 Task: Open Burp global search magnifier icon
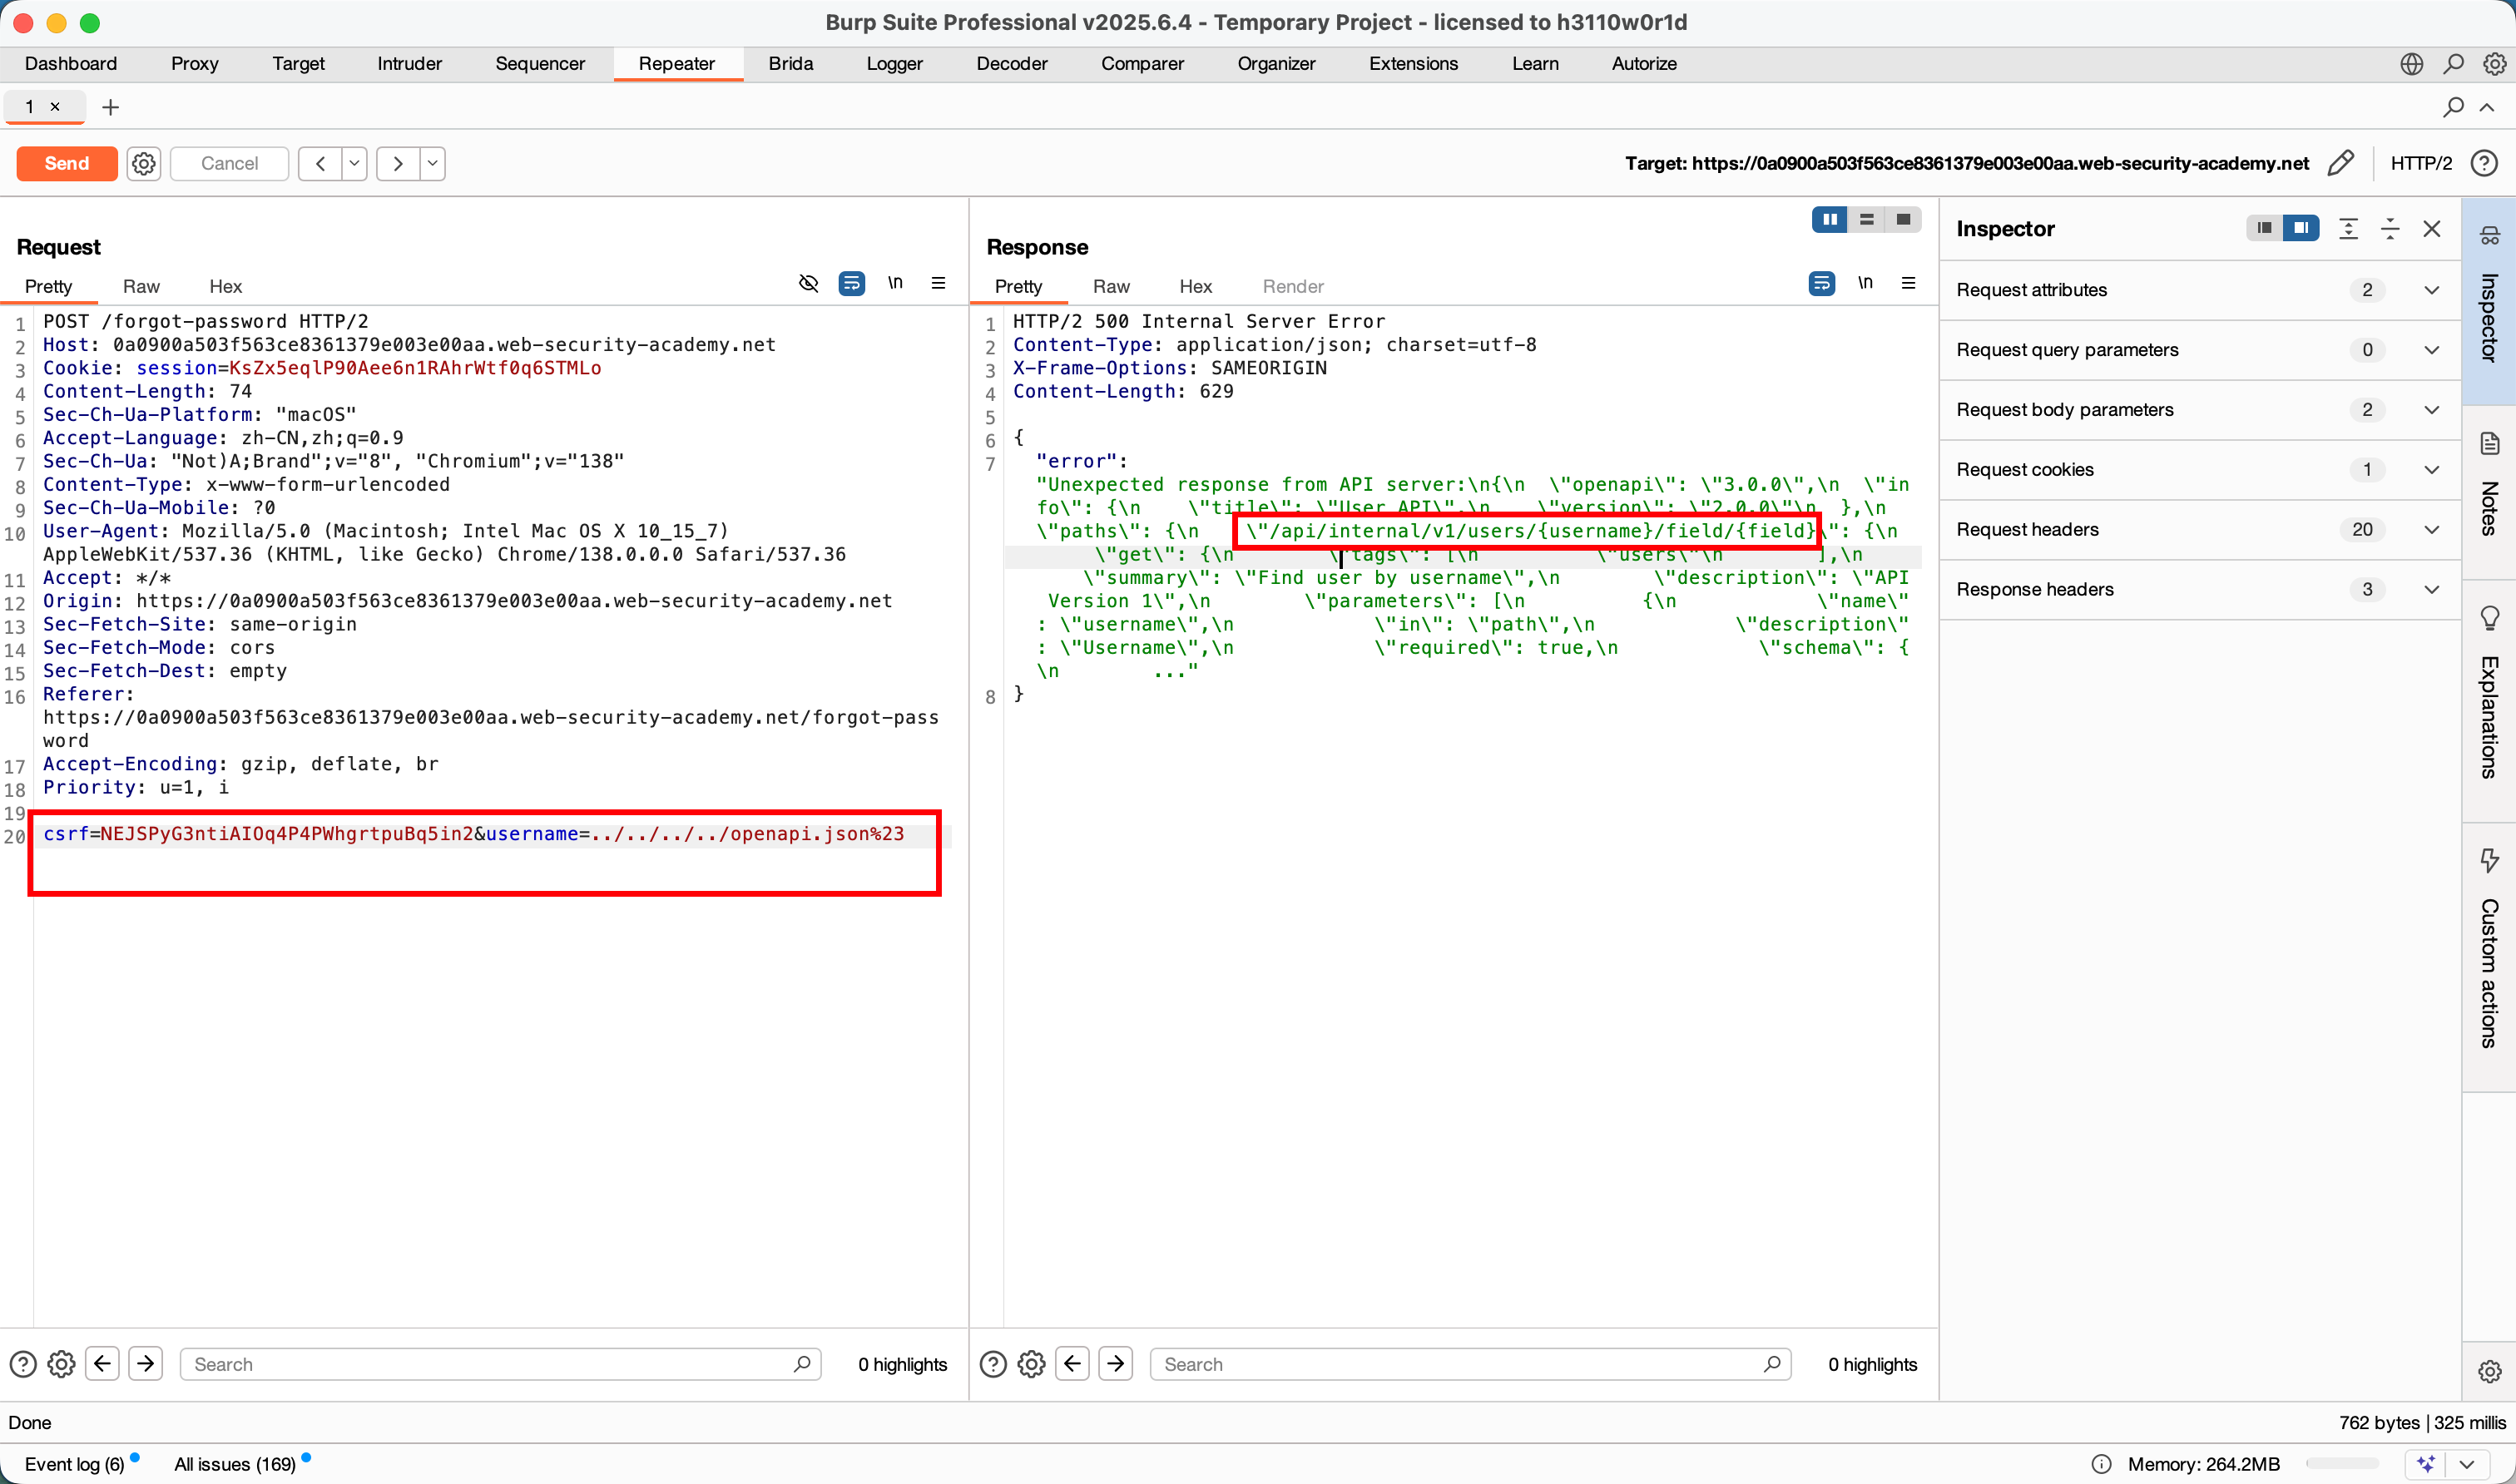[x=2453, y=64]
